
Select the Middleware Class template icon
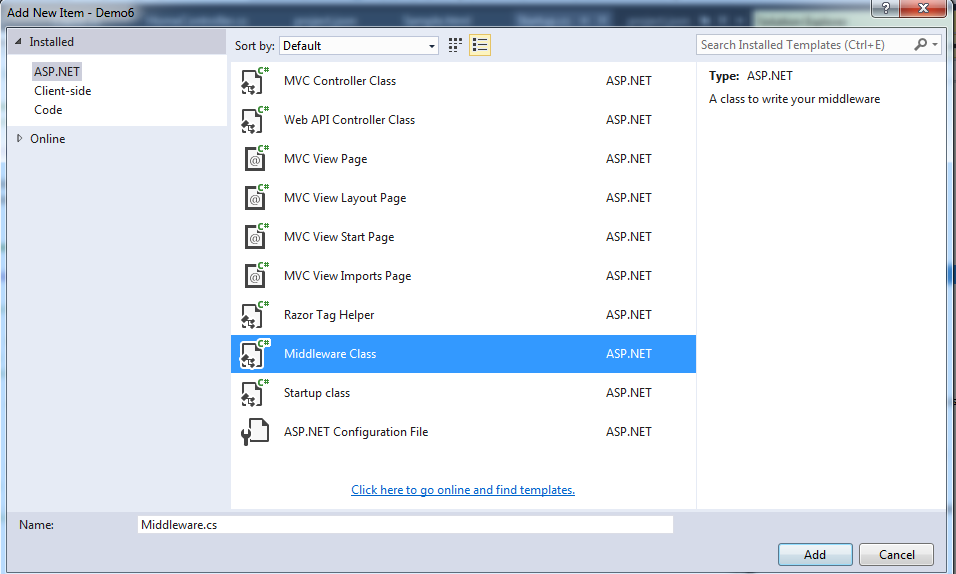[x=255, y=354]
